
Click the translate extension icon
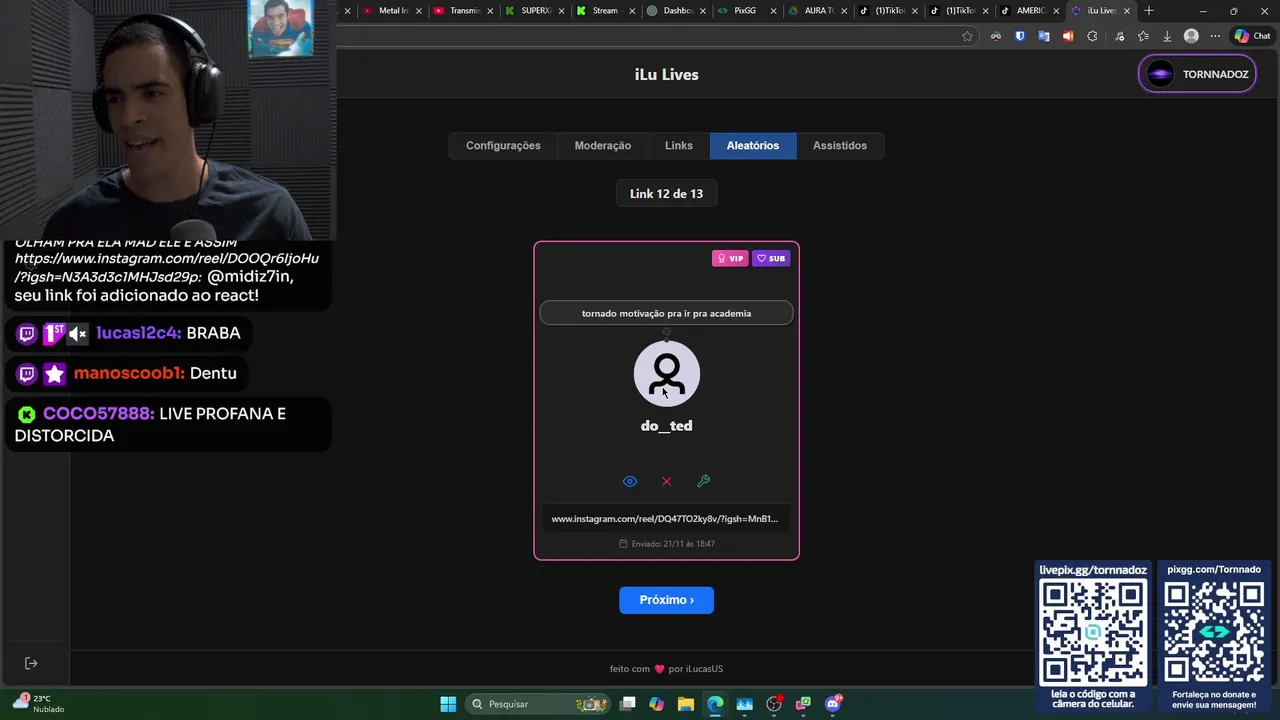(1044, 36)
